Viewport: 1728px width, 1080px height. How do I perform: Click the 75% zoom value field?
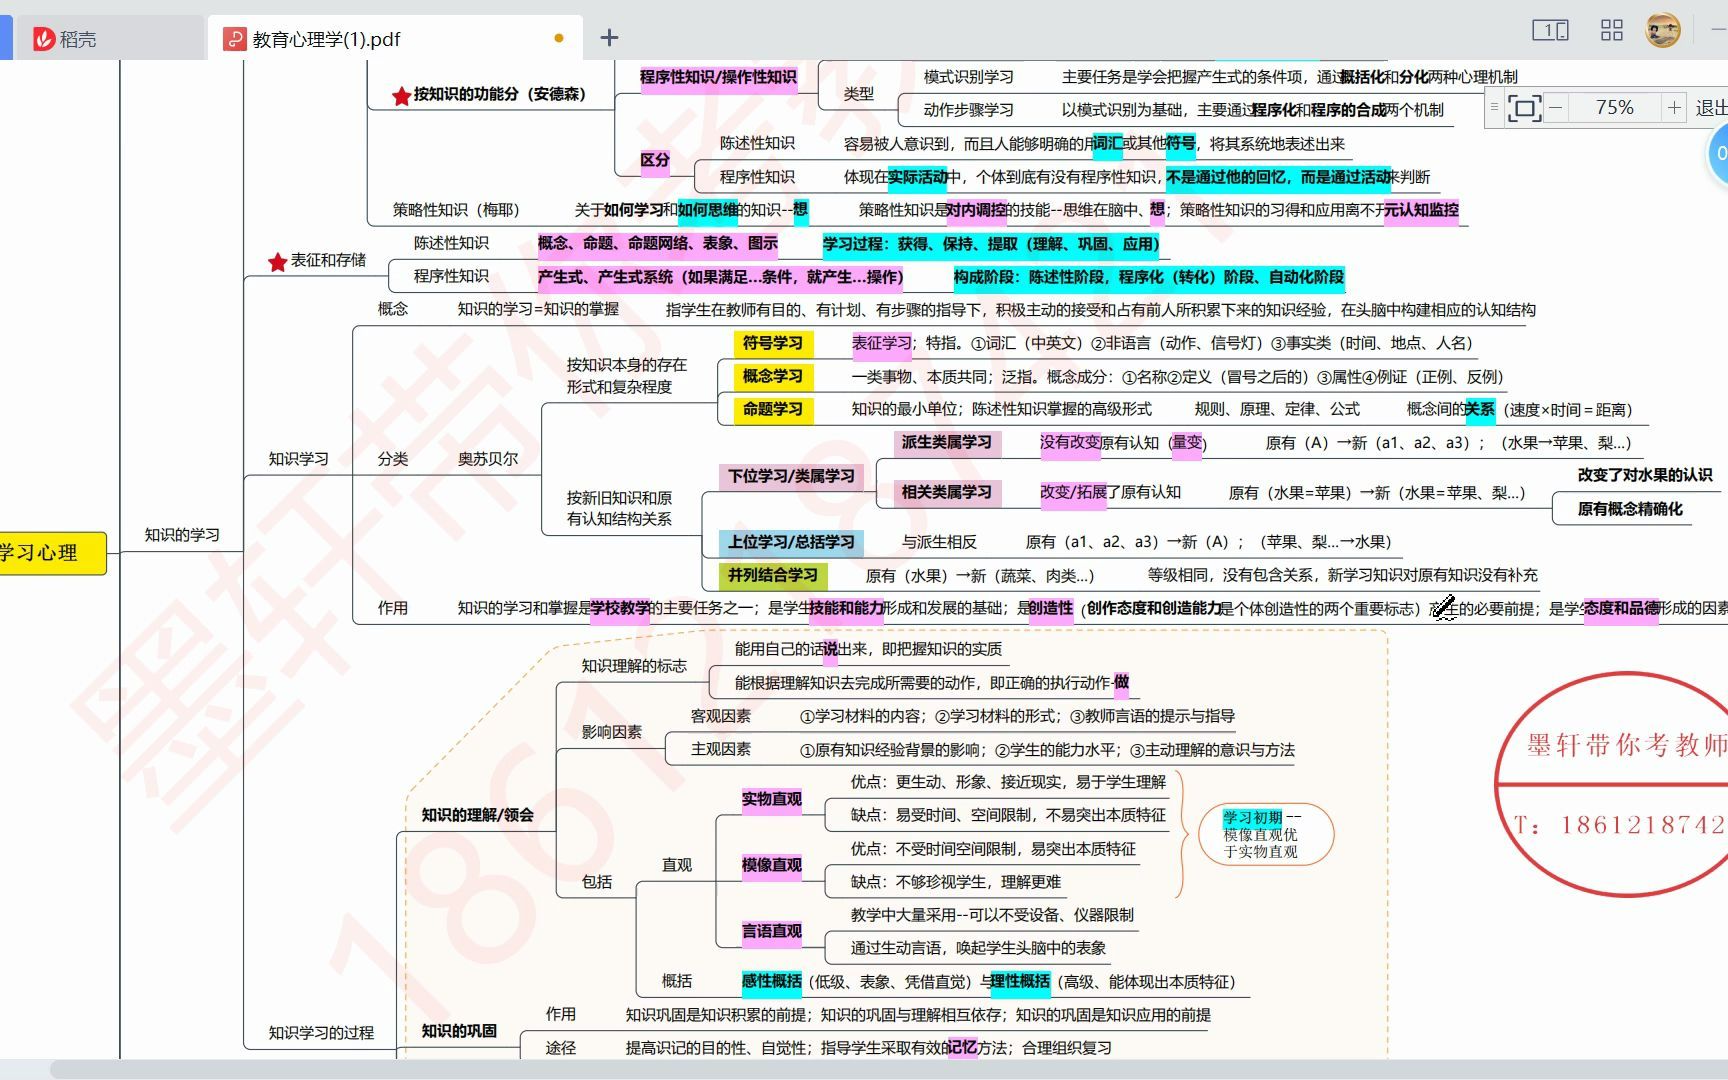tap(1614, 107)
